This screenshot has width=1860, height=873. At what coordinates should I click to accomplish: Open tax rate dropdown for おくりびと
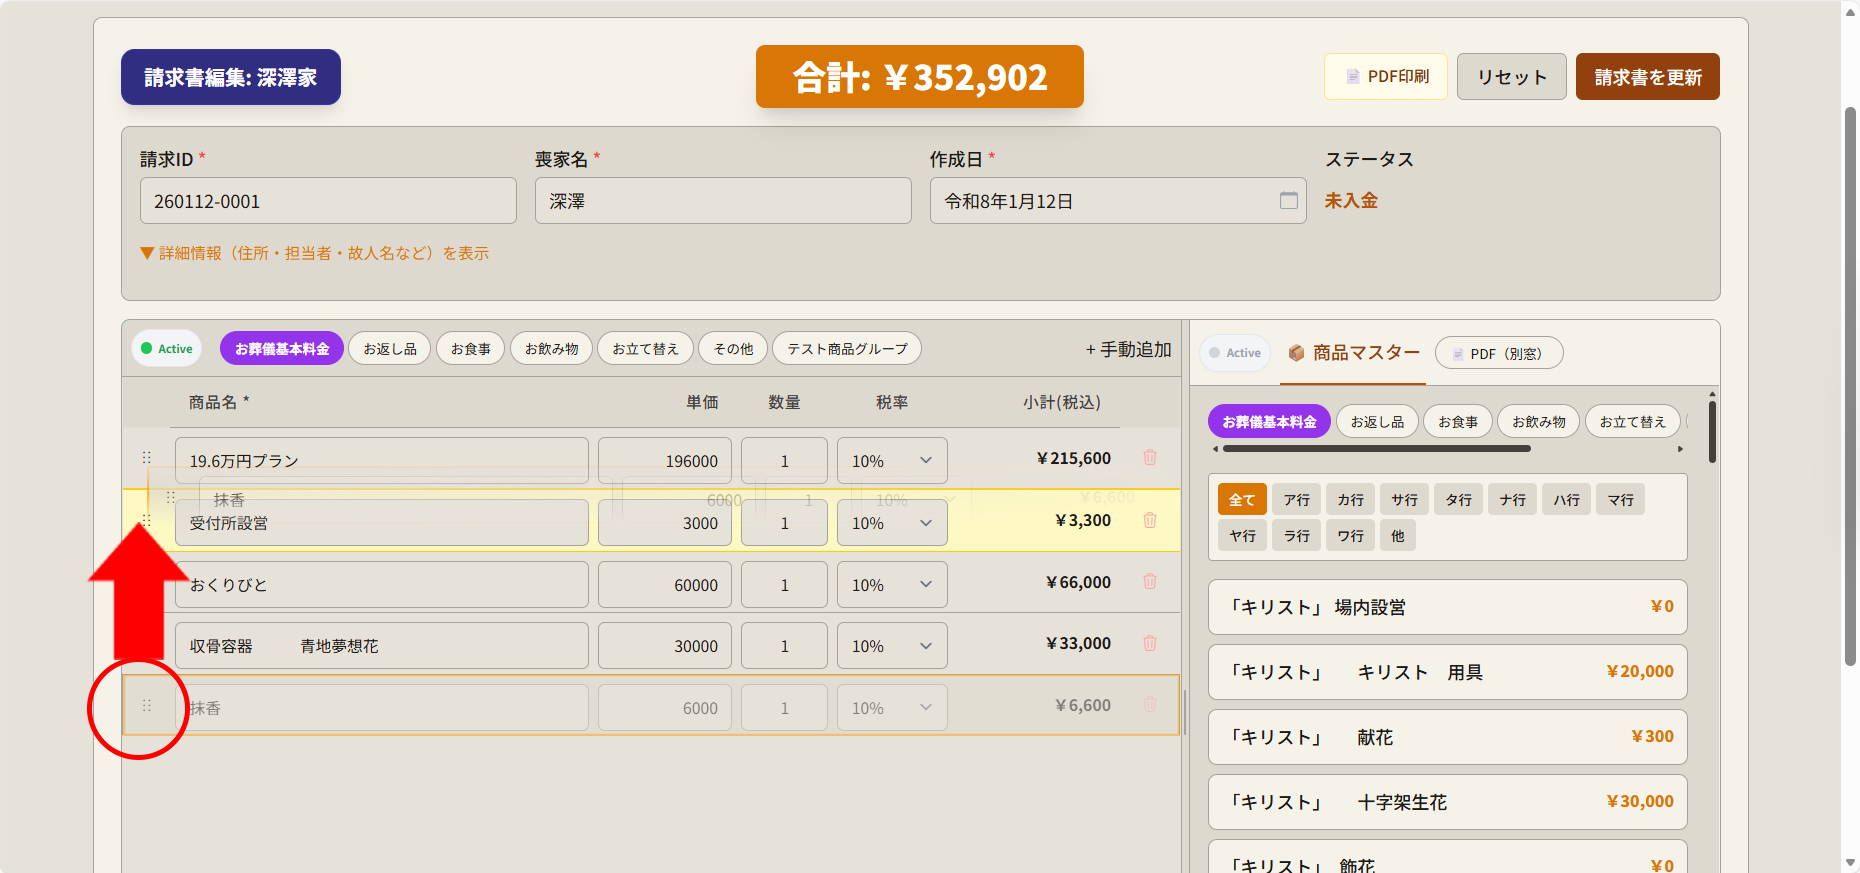891,585
